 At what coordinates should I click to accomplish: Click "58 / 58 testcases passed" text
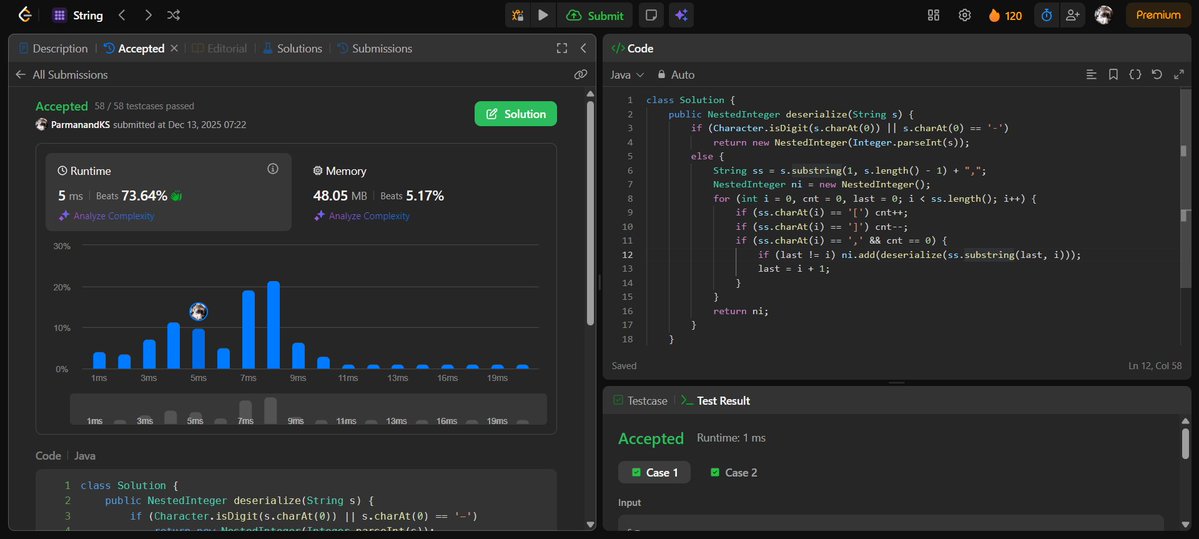point(145,106)
